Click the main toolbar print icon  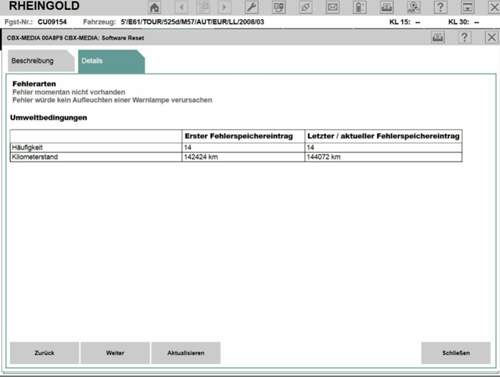click(386, 7)
